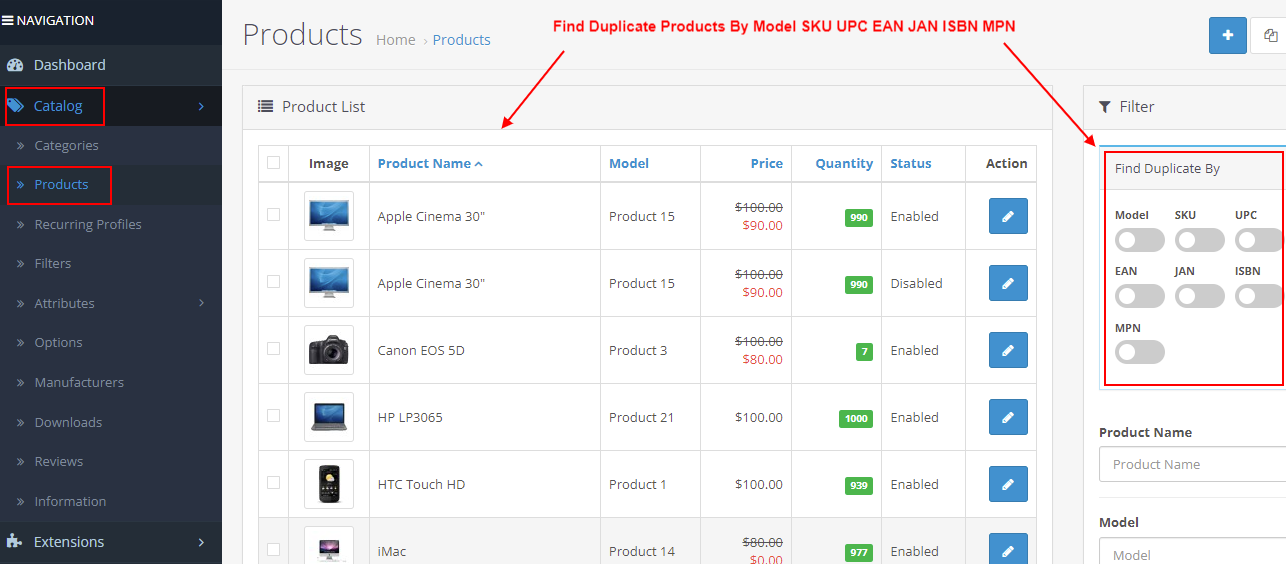Click pencil edit icon for HTC Touch HD
The width and height of the screenshot is (1286, 564).
[1008, 484]
